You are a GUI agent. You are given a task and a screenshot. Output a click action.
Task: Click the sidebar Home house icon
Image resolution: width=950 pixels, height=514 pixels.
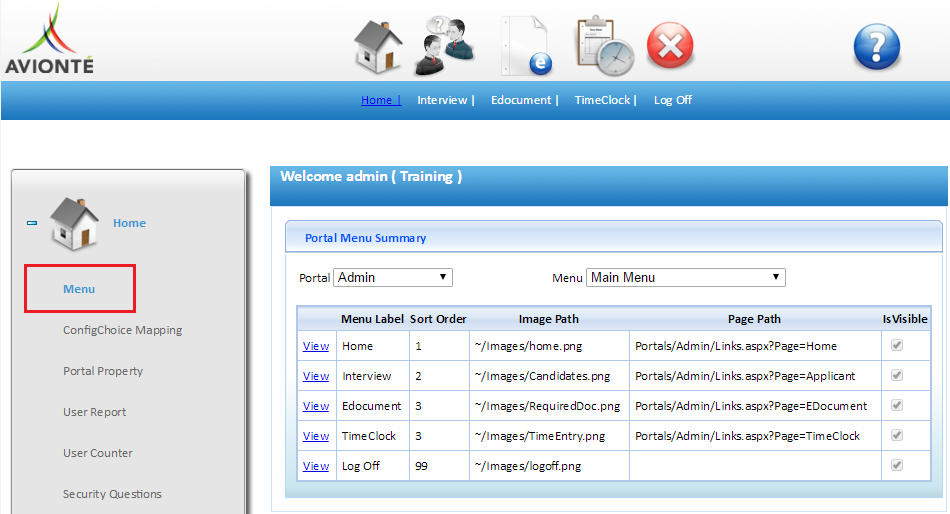point(74,224)
